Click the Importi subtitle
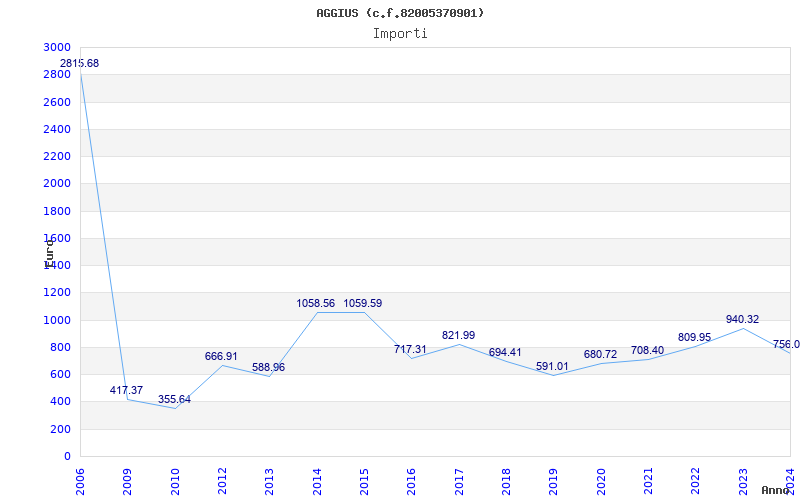Viewport: 800px width, 500px height. point(400,34)
